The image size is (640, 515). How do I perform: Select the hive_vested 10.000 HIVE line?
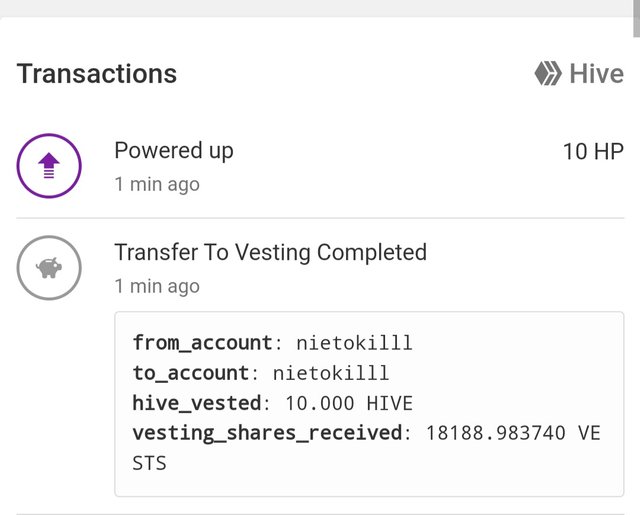273,403
